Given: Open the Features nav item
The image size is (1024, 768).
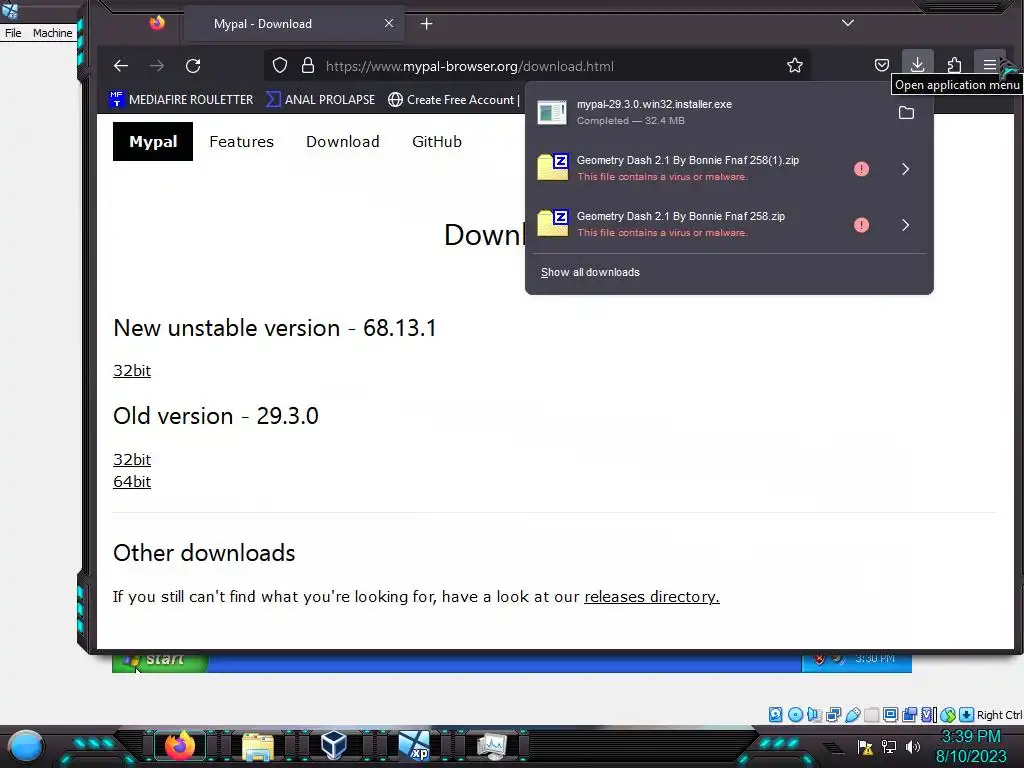Looking at the screenshot, I should (242, 141).
